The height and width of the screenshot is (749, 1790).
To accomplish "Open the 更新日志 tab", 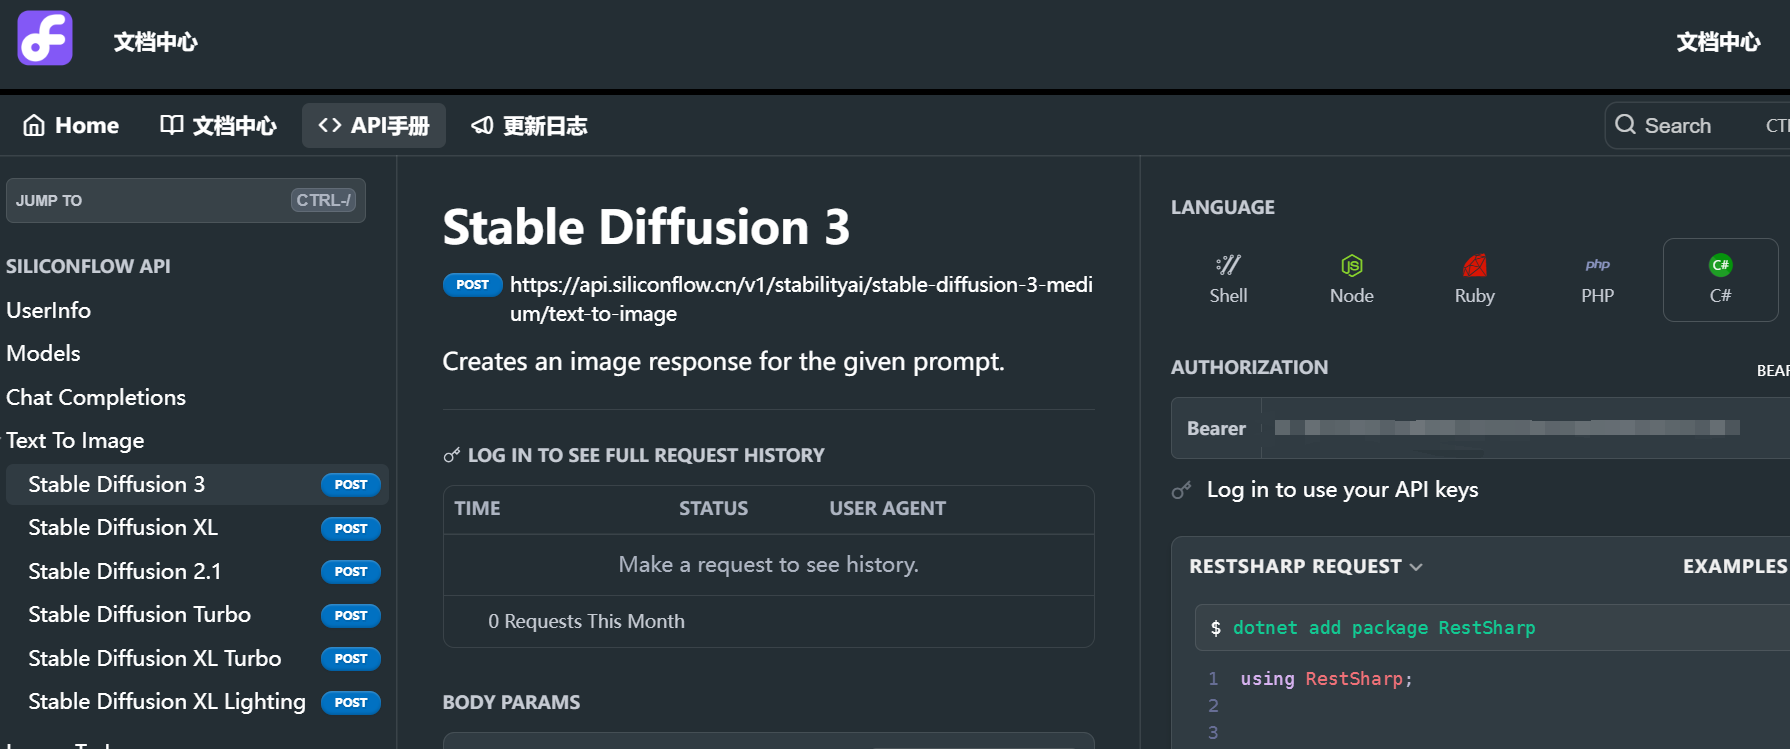I will 529,125.
